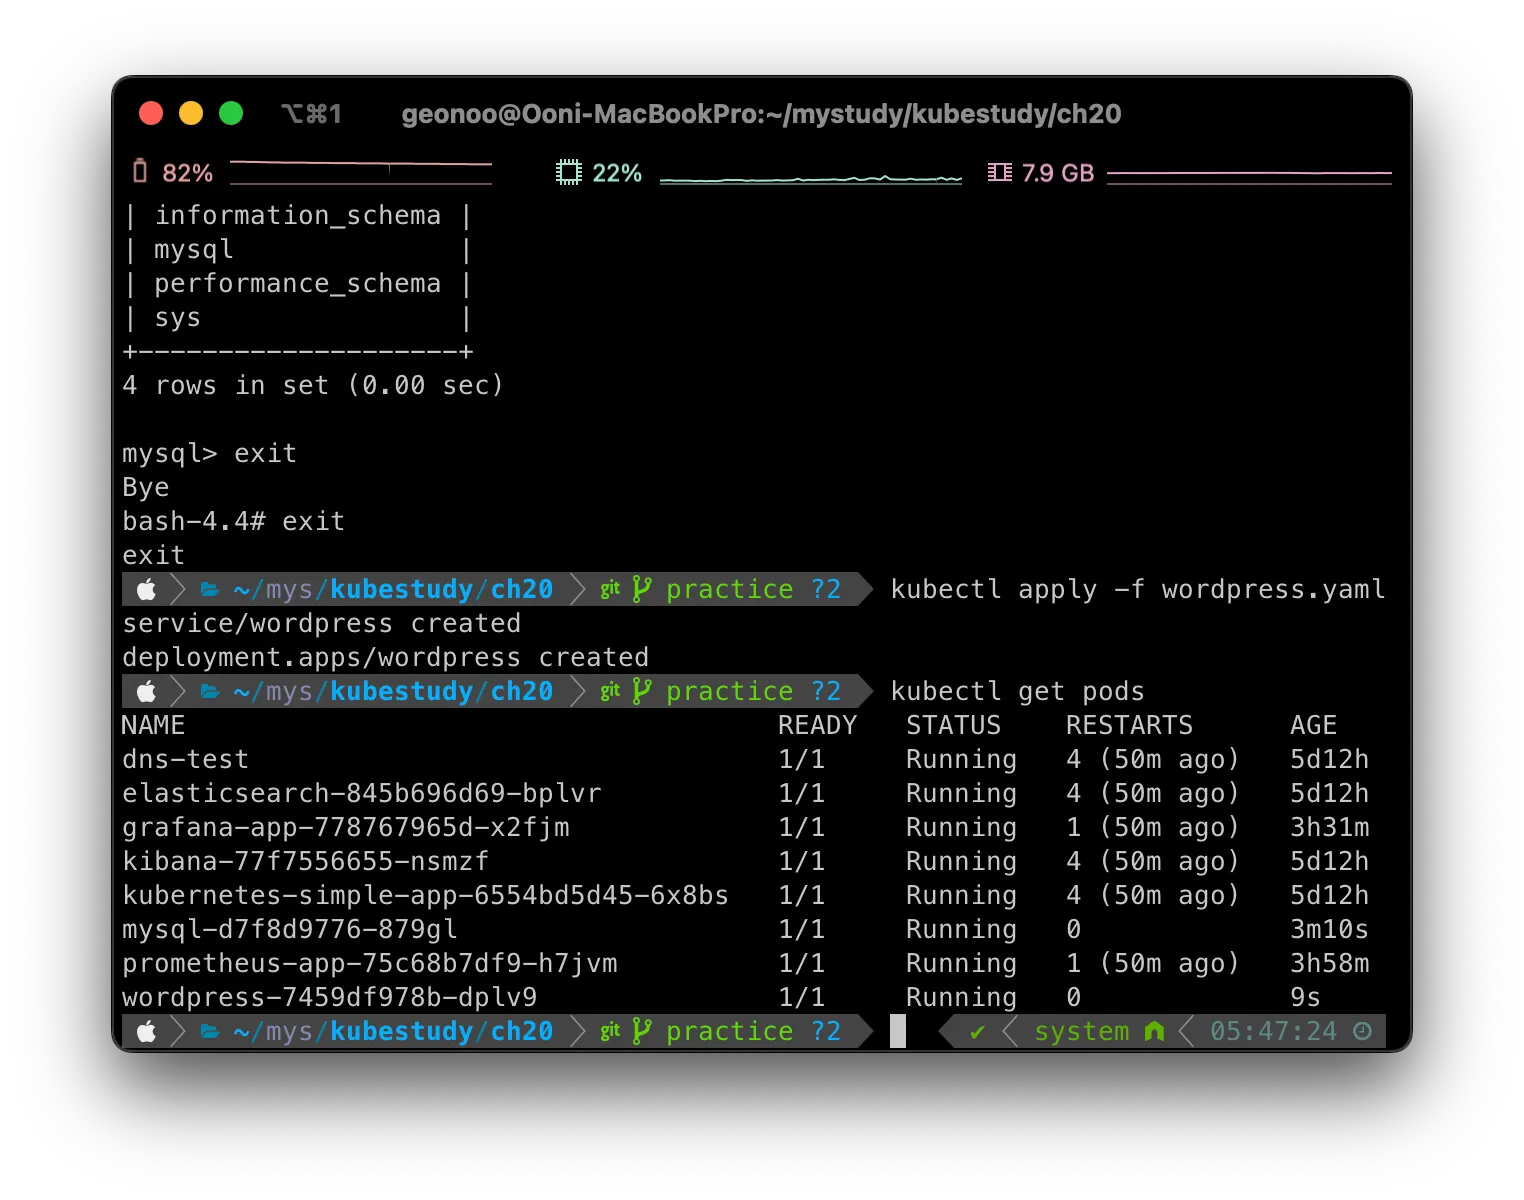Click the CPU chip icon beside 22%
The image size is (1524, 1200).
pyautogui.click(x=569, y=173)
